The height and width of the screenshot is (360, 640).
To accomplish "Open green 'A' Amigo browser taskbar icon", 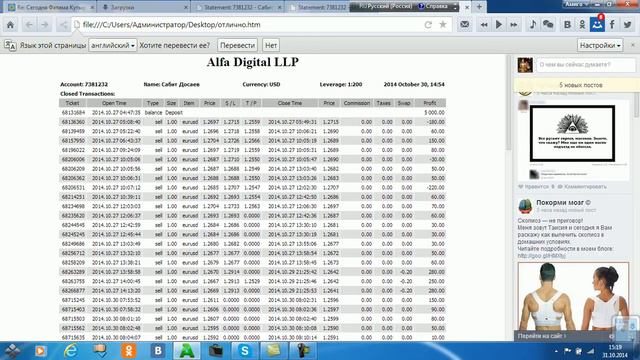I will [187, 351].
